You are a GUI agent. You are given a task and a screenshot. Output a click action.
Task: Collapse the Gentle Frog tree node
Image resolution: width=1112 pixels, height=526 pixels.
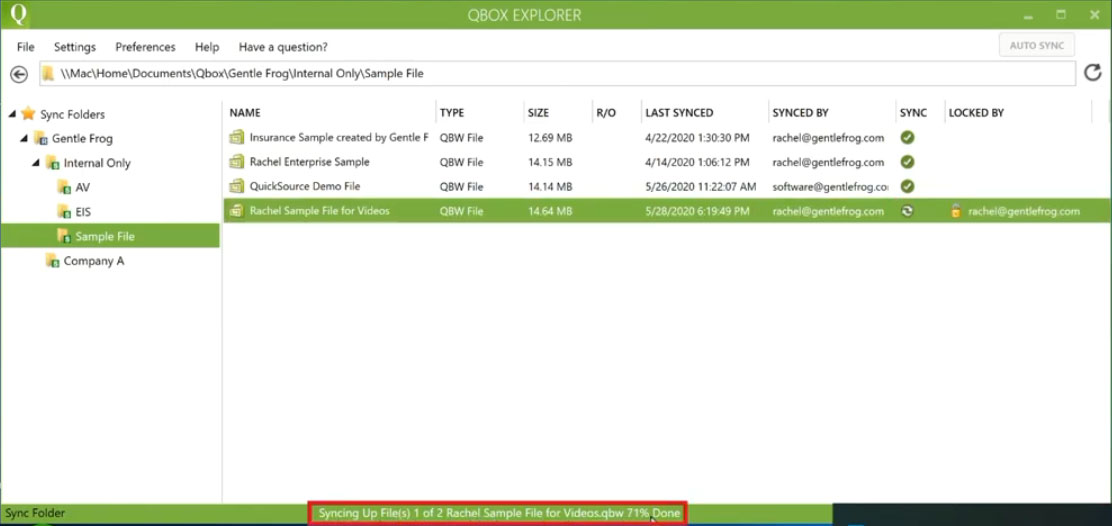point(24,139)
